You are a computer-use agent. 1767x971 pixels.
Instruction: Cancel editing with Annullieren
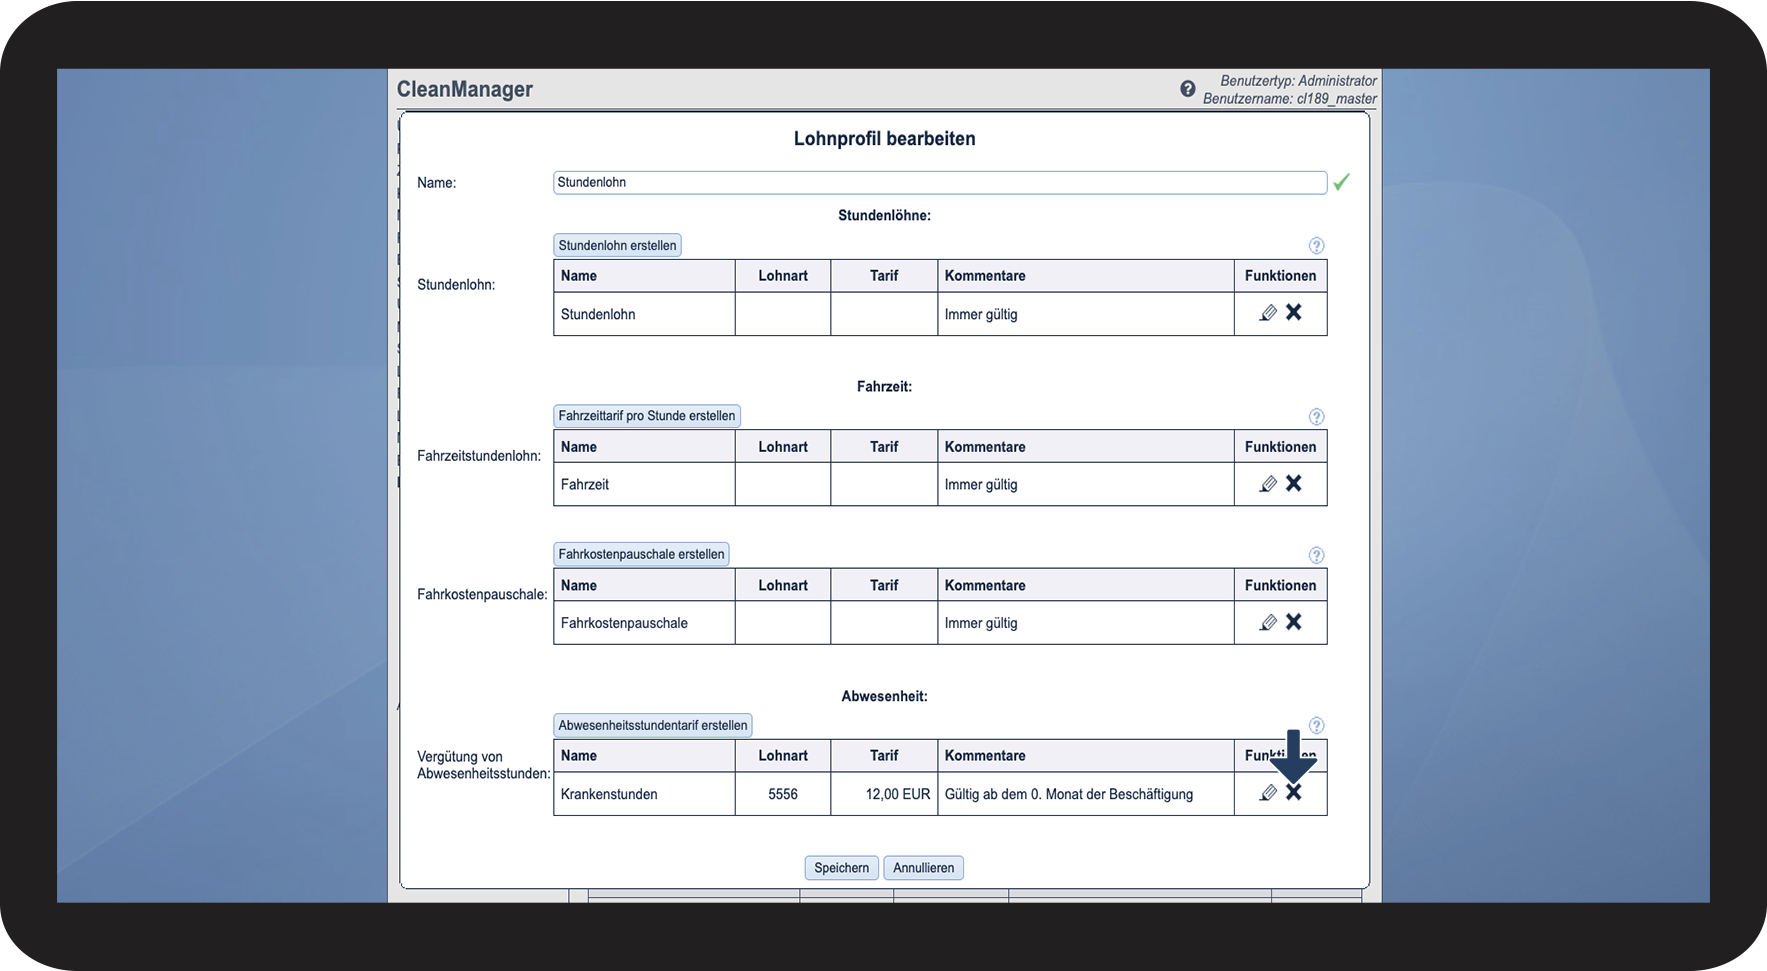click(924, 868)
